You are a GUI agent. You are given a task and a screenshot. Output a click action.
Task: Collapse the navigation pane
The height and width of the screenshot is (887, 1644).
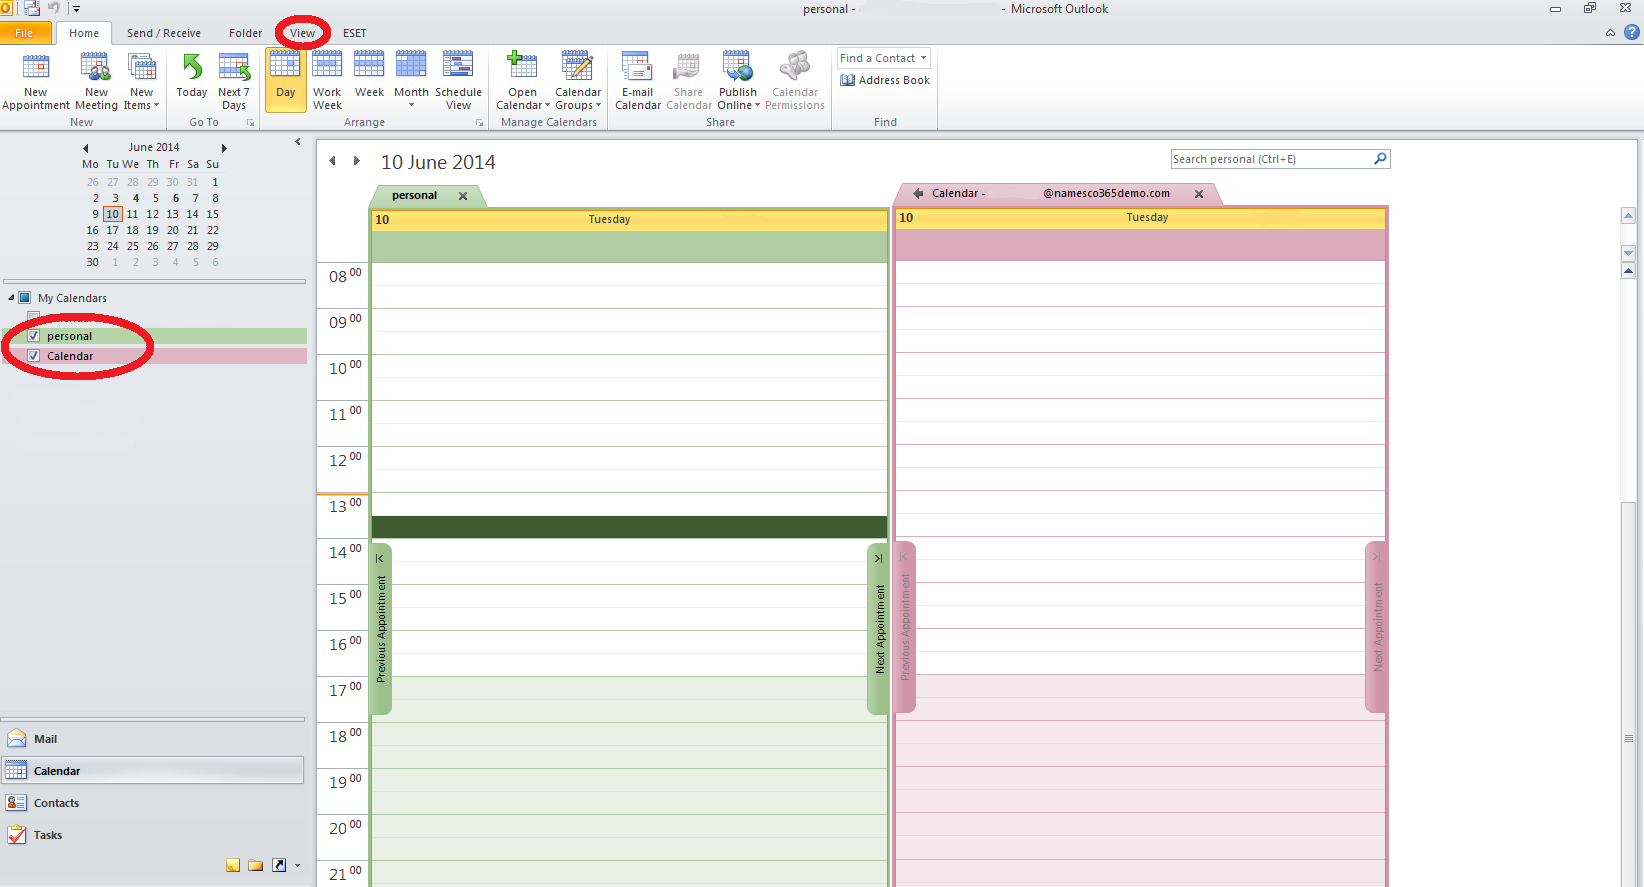pos(298,142)
